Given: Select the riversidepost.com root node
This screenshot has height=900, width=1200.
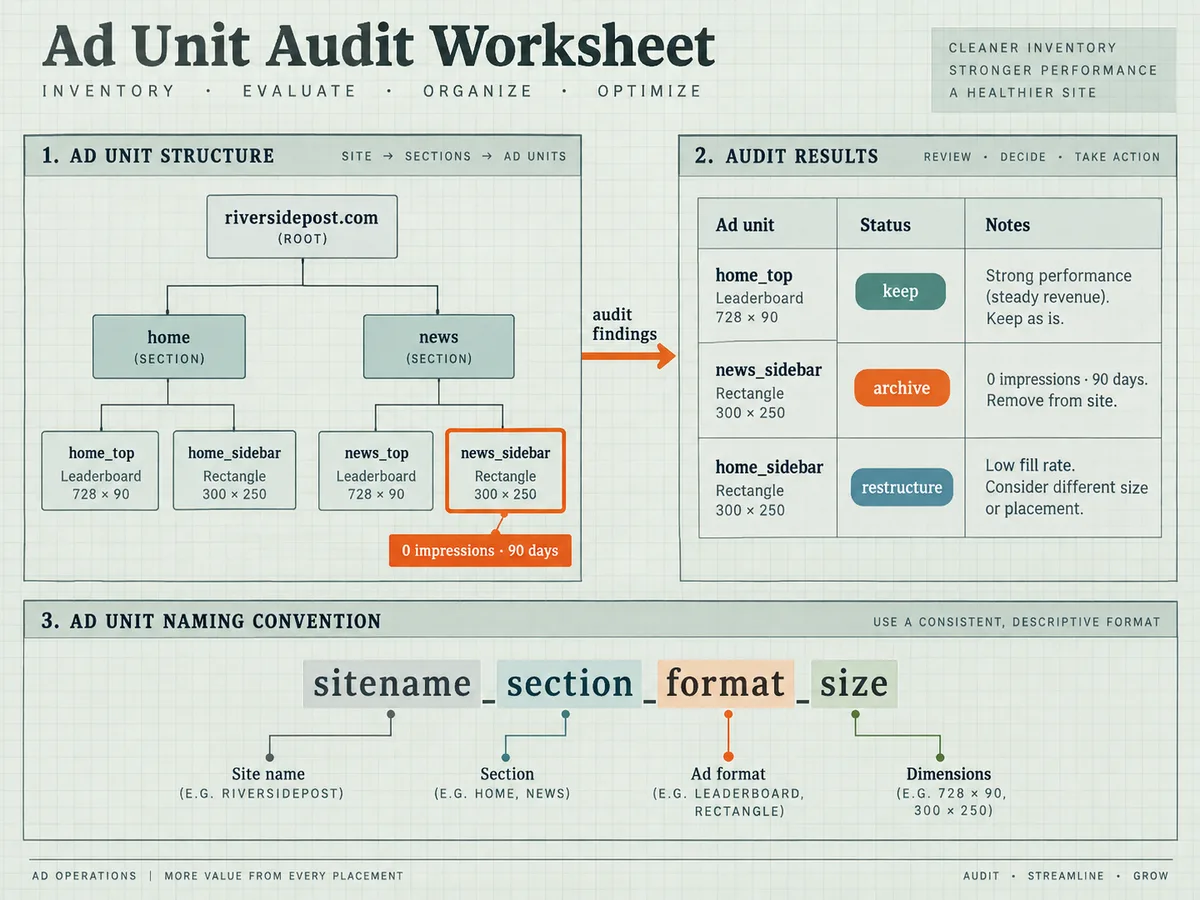Looking at the screenshot, I should coord(302,227).
